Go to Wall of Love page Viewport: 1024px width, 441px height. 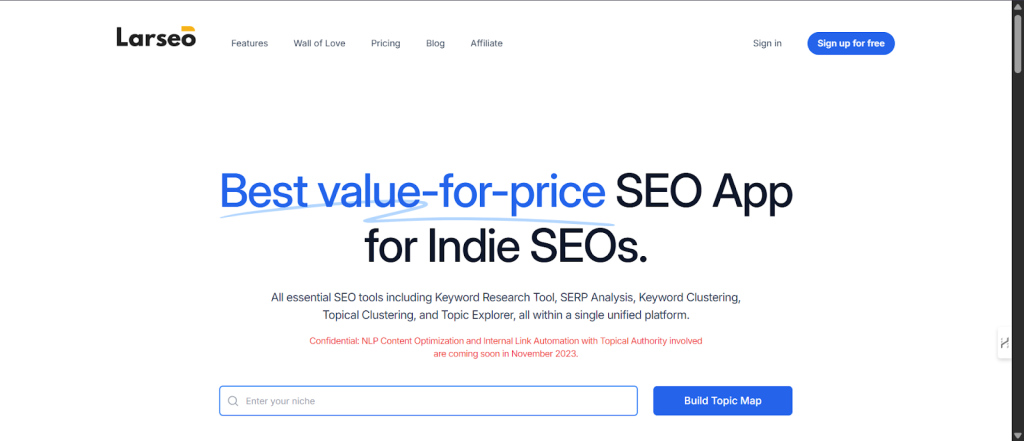tap(319, 43)
